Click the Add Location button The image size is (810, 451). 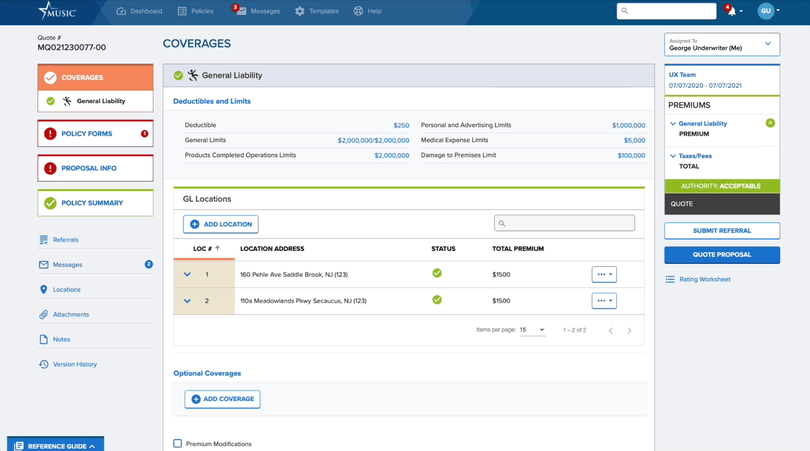click(x=221, y=224)
